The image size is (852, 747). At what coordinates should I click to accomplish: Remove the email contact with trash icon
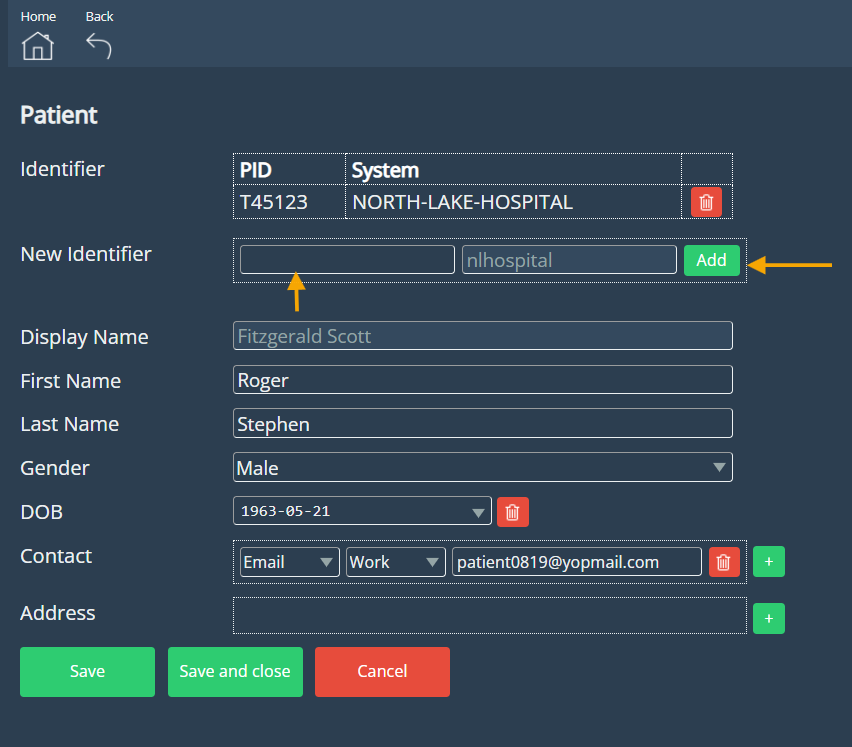click(724, 562)
